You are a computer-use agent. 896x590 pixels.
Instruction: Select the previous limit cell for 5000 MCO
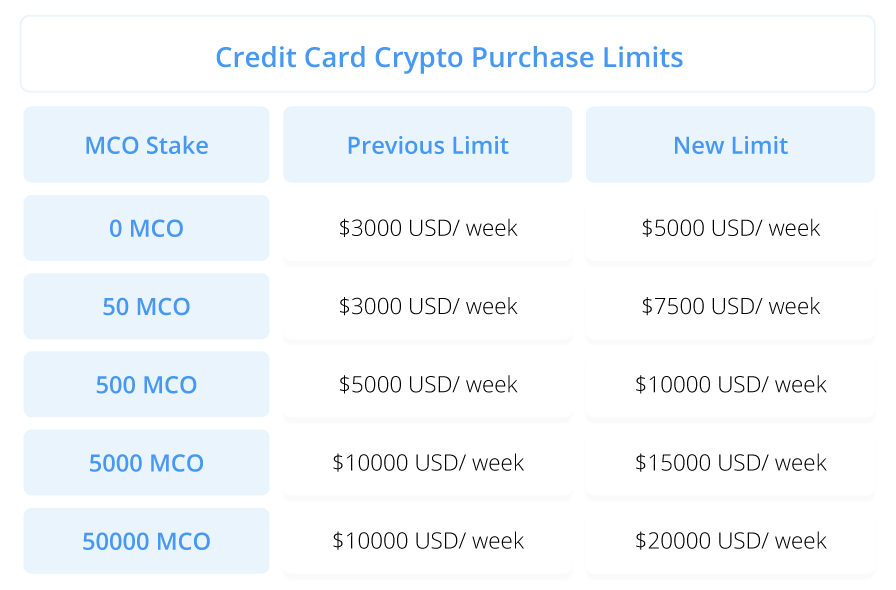(428, 463)
